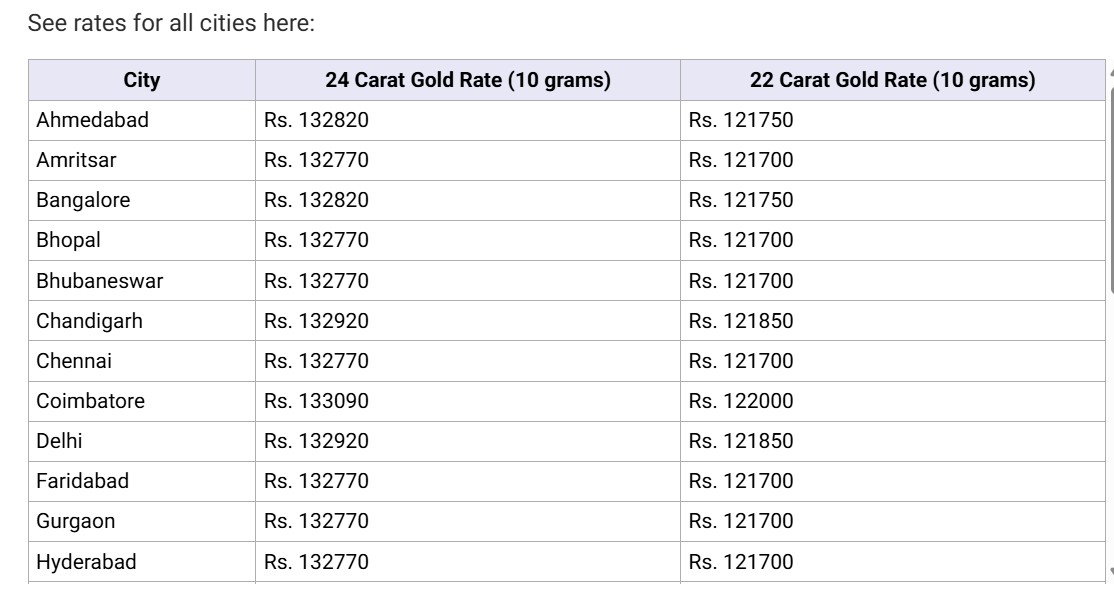Select Delhi in the city column
The width and height of the screenshot is (1114, 604).
(x=59, y=441)
